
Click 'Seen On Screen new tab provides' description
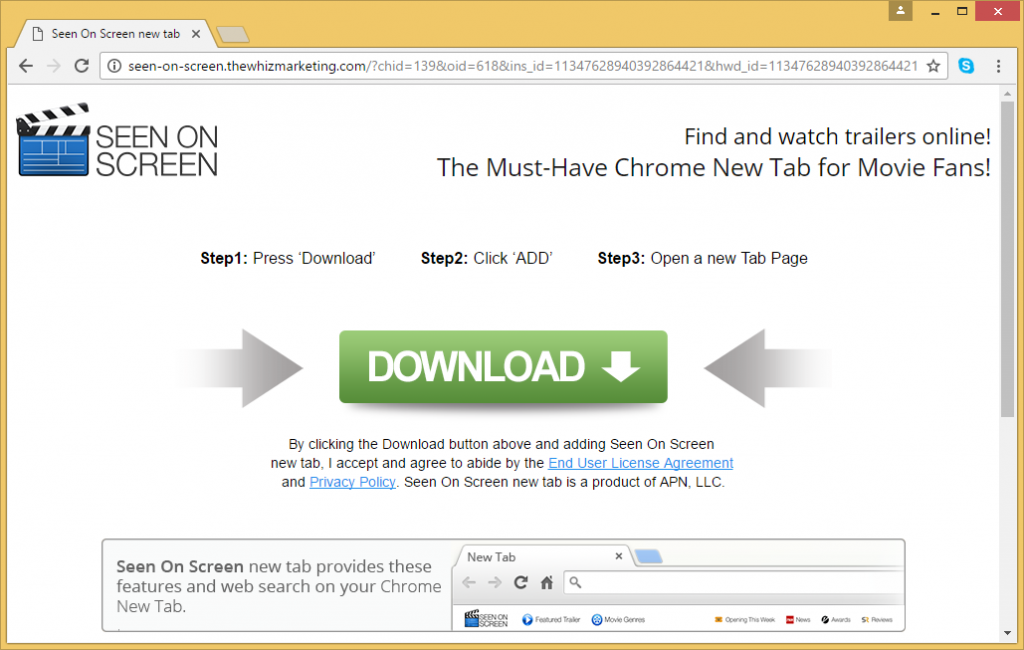tap(279, 586)
